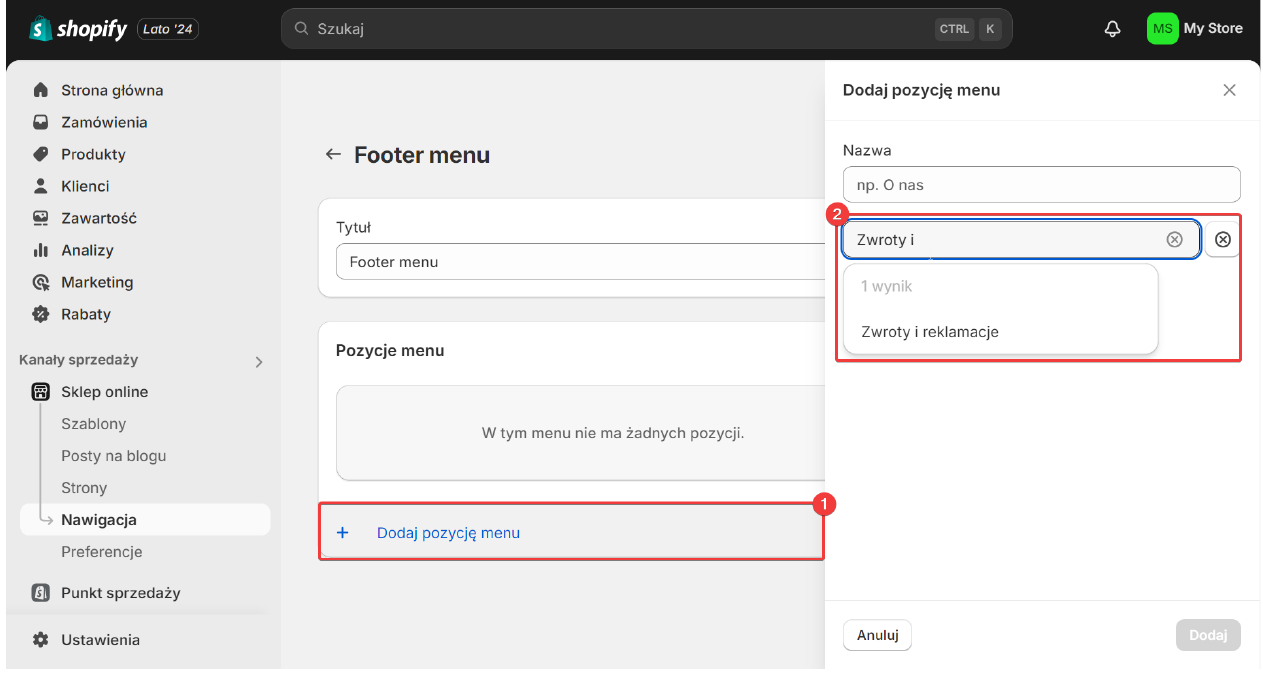Click the Sklep online store icon
The image size is (1263, 679).
(41, 392)
